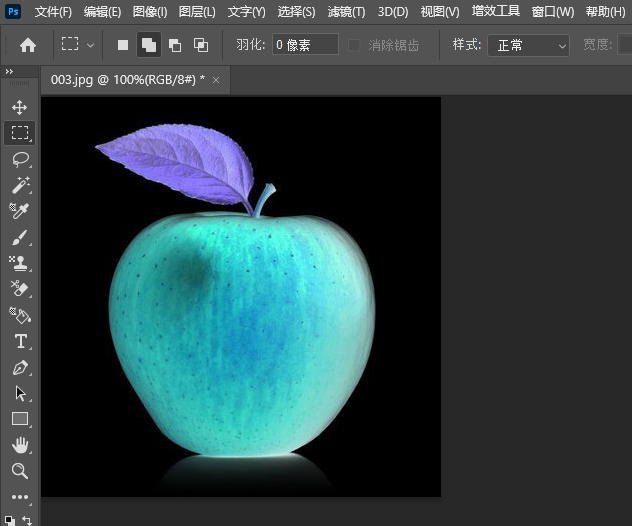Click the Style (样式) label
632x526 pixels.
(467, 44)
